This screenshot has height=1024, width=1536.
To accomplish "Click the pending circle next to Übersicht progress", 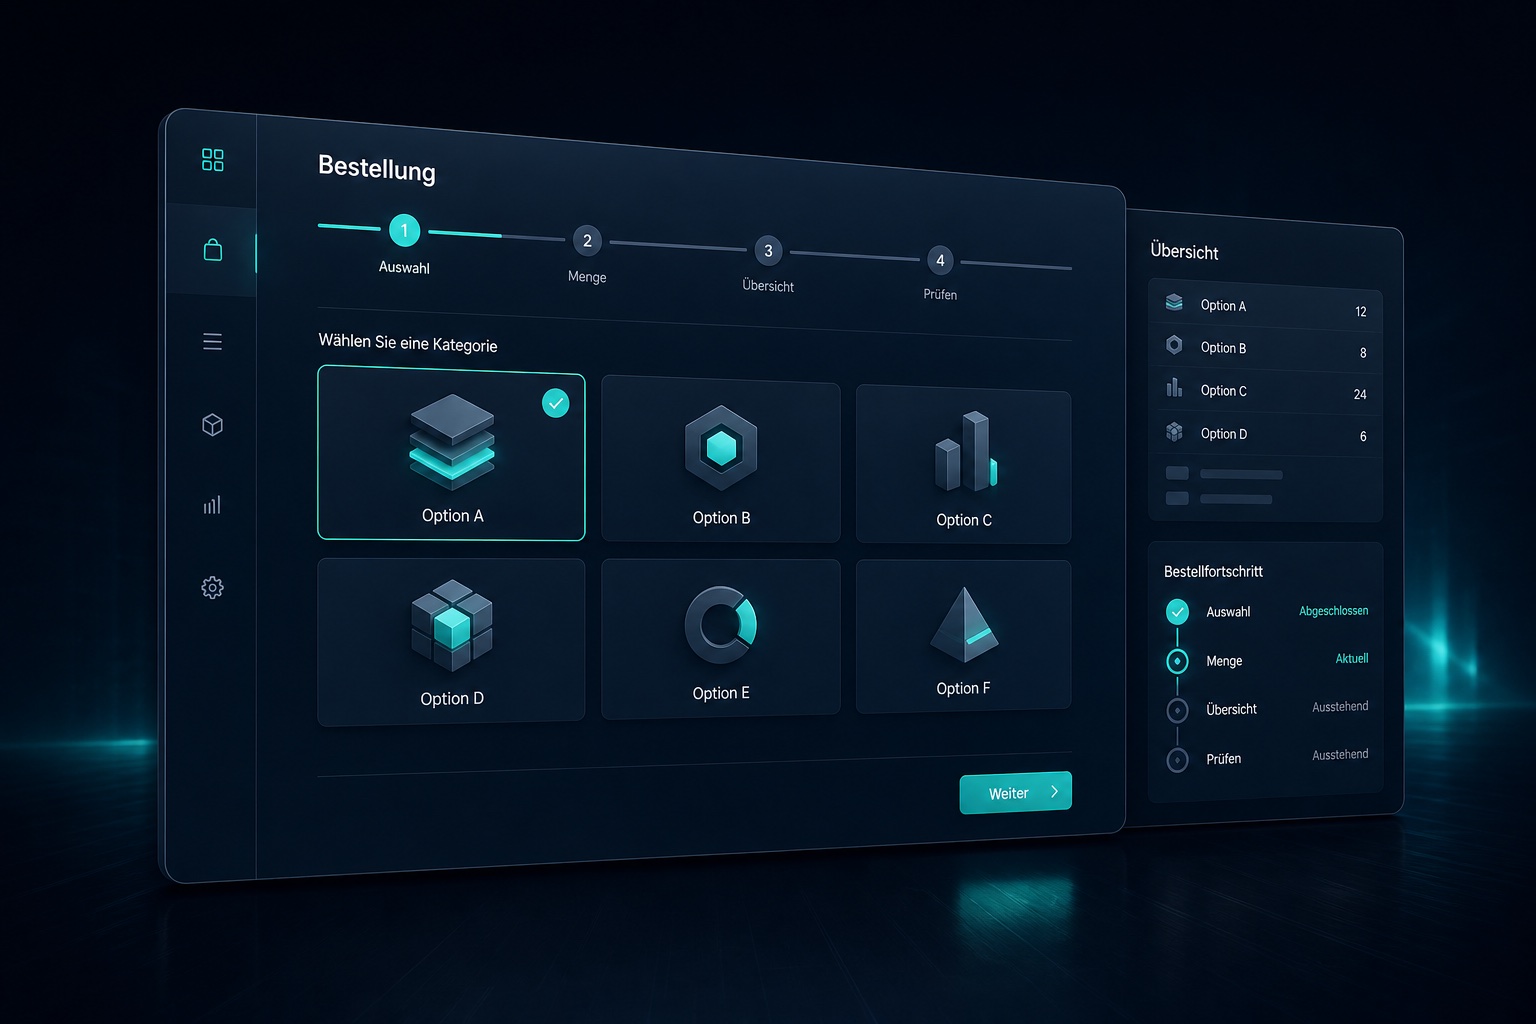I will (x=1178, y=710).
